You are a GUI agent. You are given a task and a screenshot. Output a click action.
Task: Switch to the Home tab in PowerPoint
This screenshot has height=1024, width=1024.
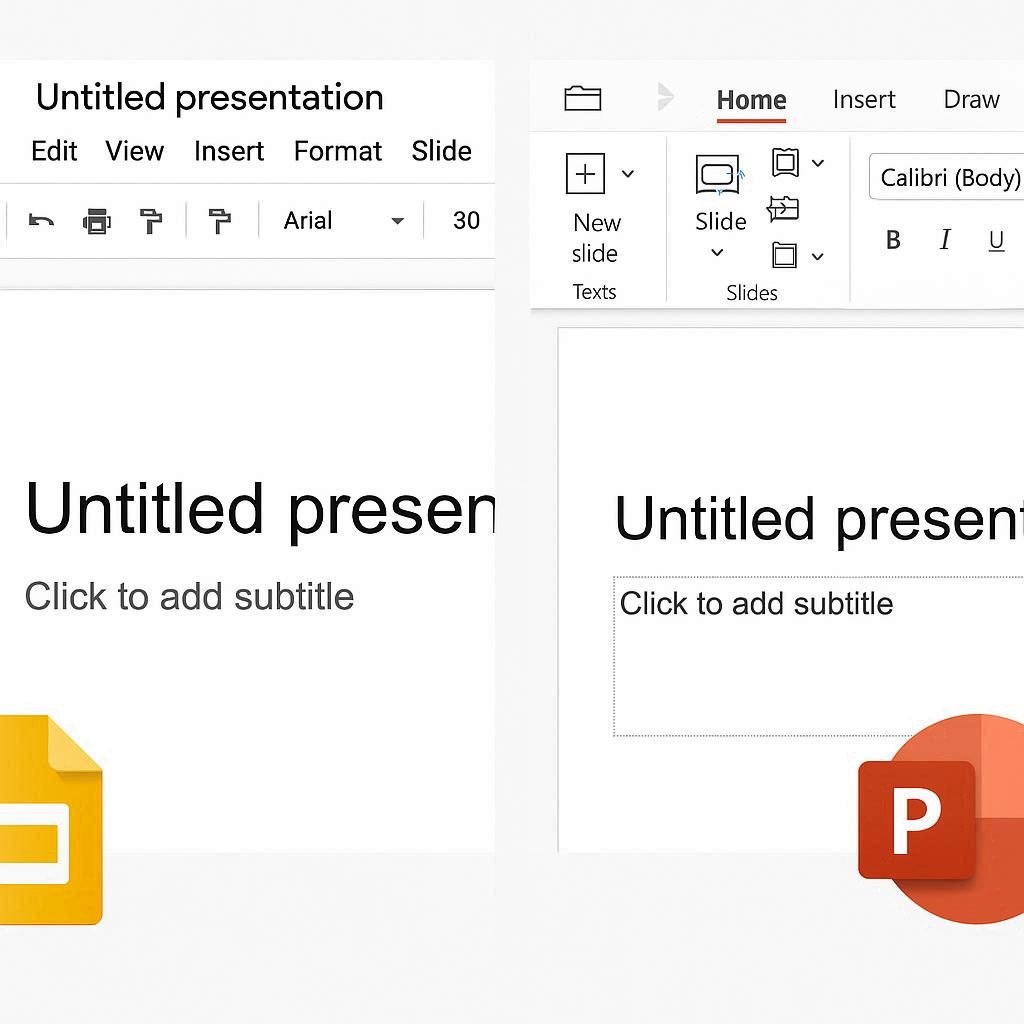point(751,101)
